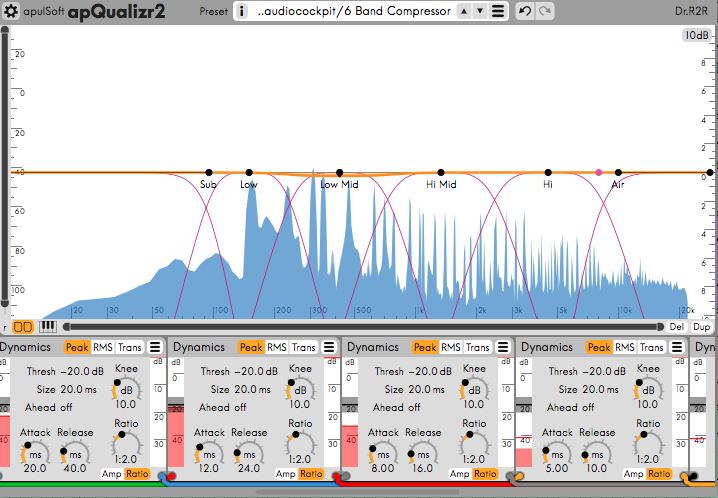The height and width of the screenshot is (498, 718).
Task: Click the Dr.R2R registration name
Action: coord(691,11)
